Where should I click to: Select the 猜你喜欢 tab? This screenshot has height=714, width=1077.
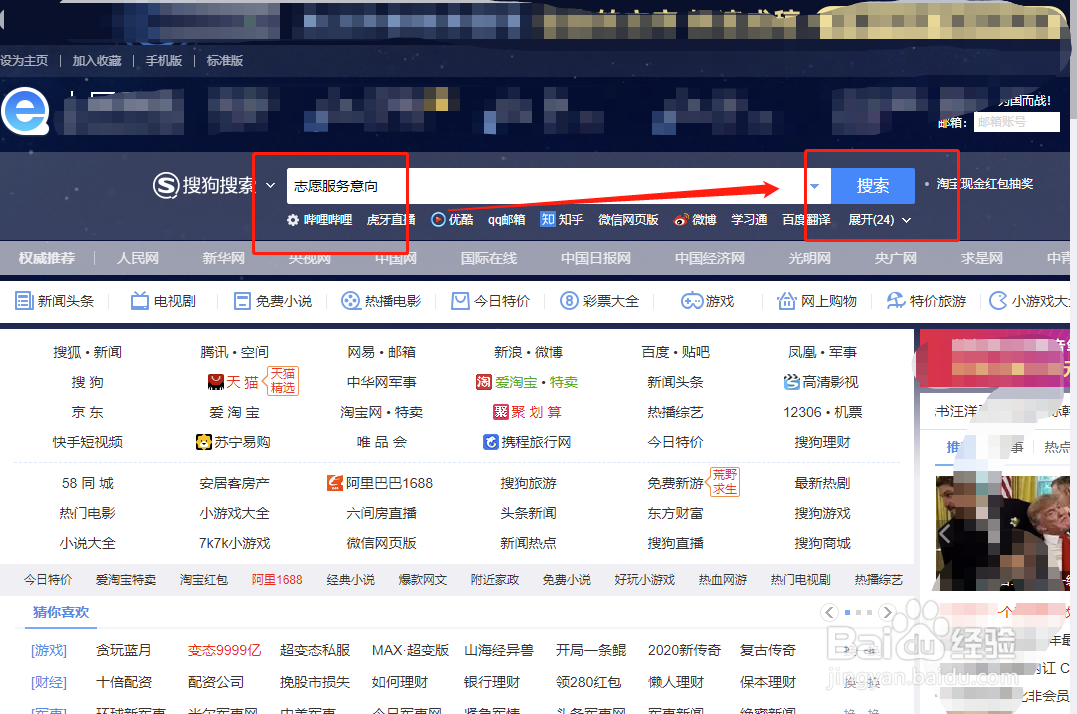(60, 612)
